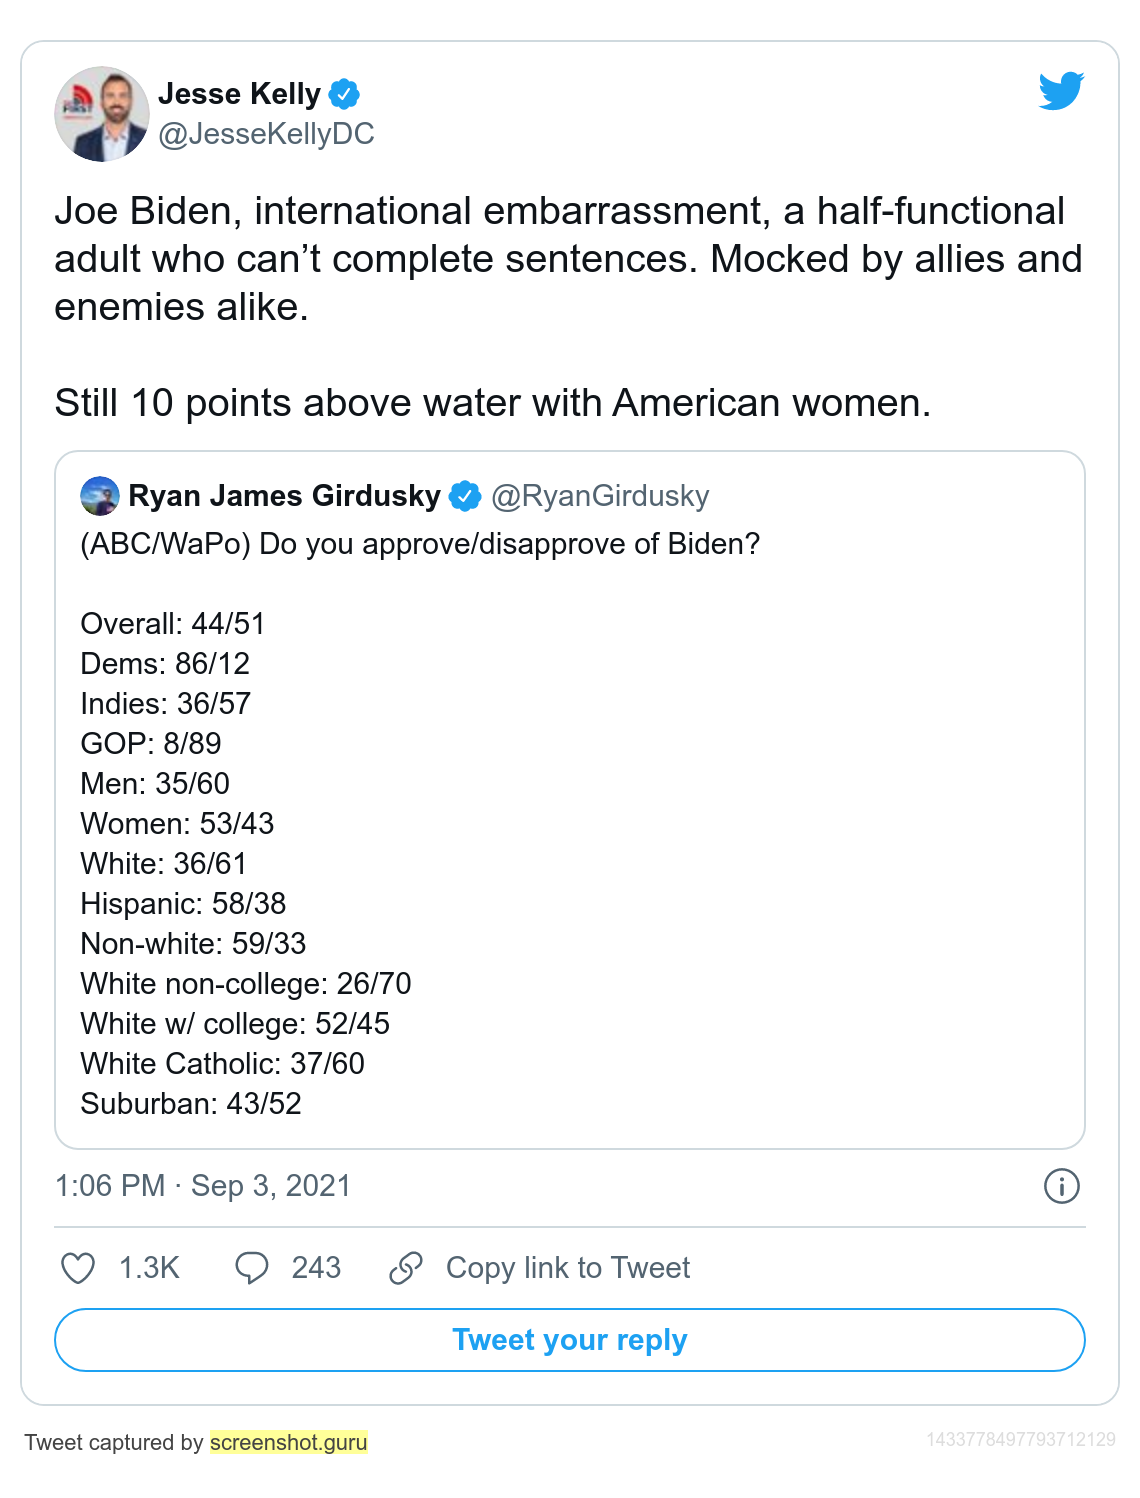The height and width of the screenshot is (1498, 1140).
Task: Open Ryan James Girdusky name link
Action: [285, 496]
